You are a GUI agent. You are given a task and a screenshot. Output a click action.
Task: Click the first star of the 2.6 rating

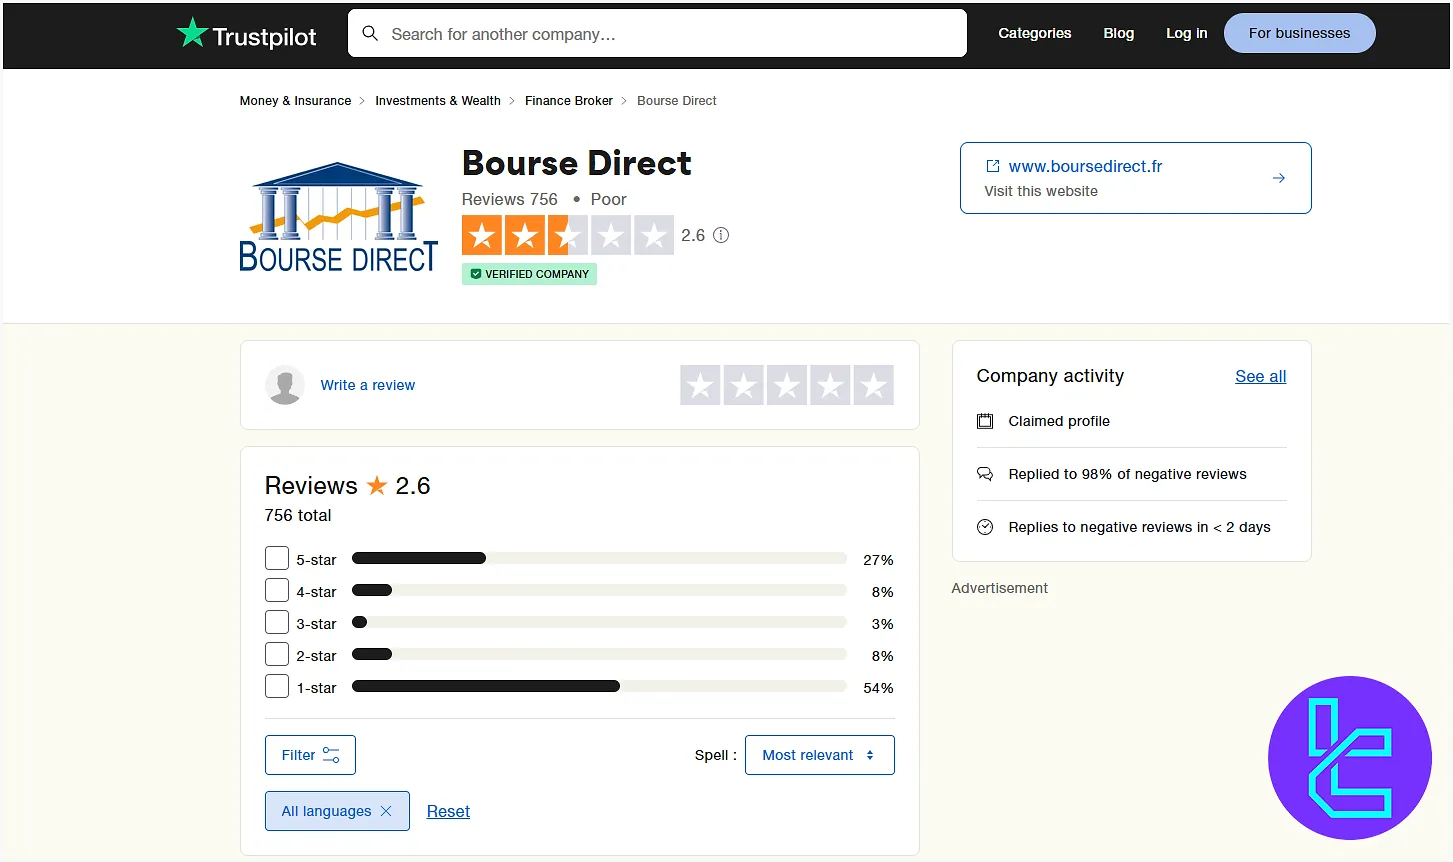(x=482, y=235)
